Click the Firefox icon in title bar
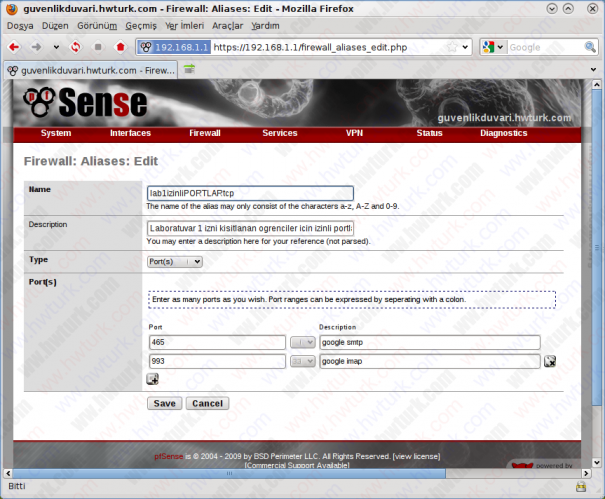The height and width of the screenshot is (499, 605). click(12, 8)
